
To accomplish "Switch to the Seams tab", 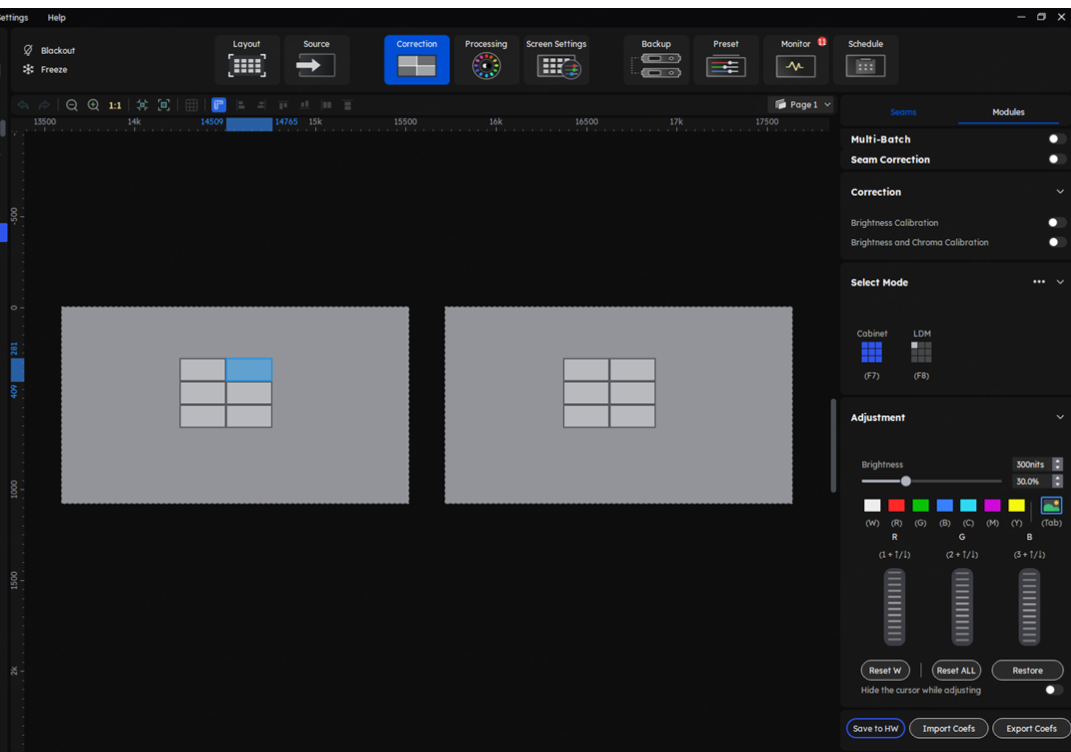I will [903, 112].
